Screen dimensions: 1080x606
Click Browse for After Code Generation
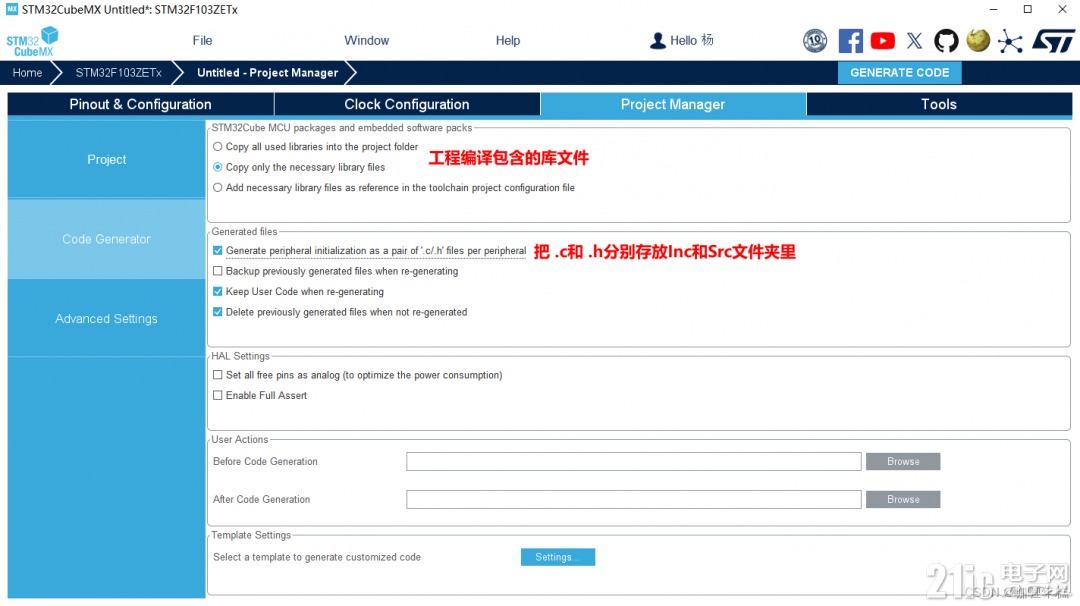[x=903, y=499]
